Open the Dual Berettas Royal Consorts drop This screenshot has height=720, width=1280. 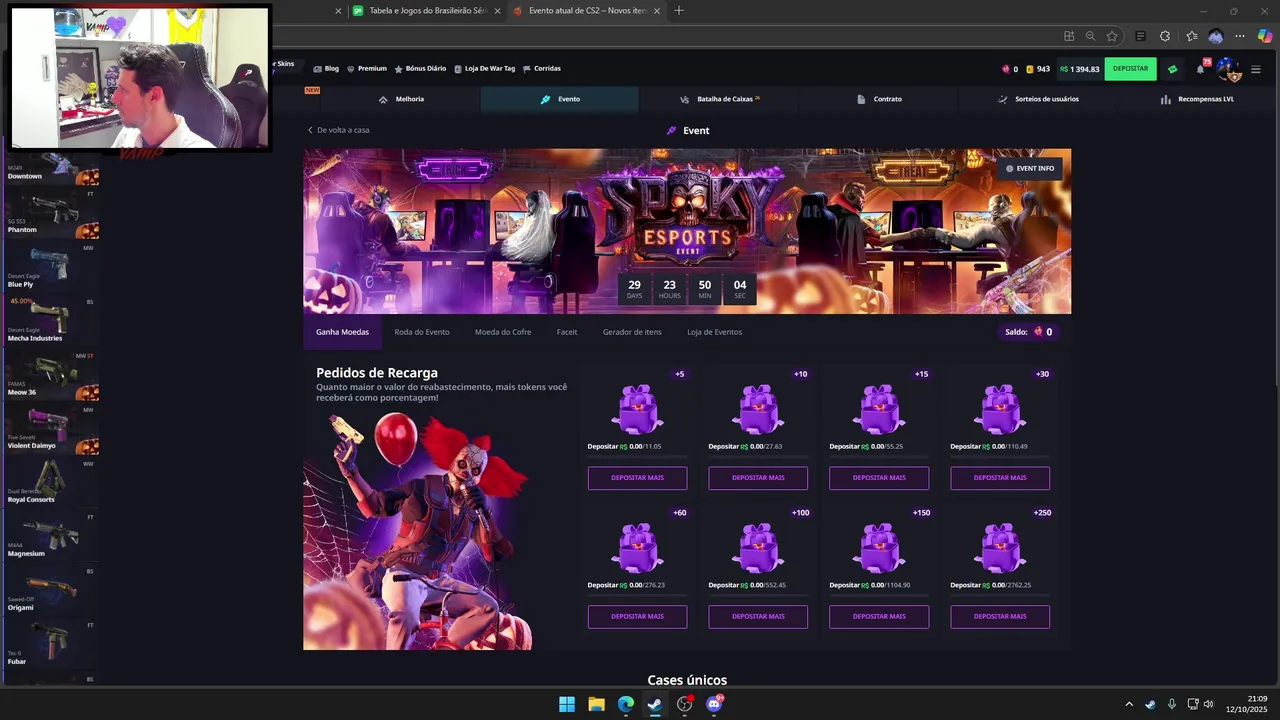click(x=51, y=482)
